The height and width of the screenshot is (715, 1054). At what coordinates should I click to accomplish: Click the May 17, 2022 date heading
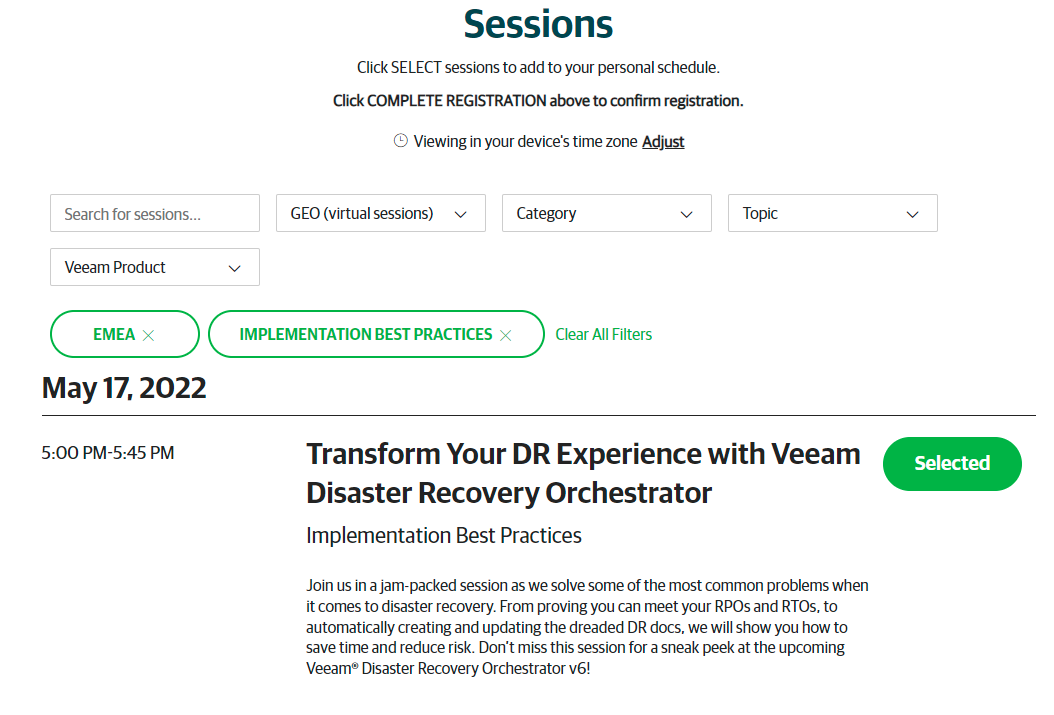(124, 388)
